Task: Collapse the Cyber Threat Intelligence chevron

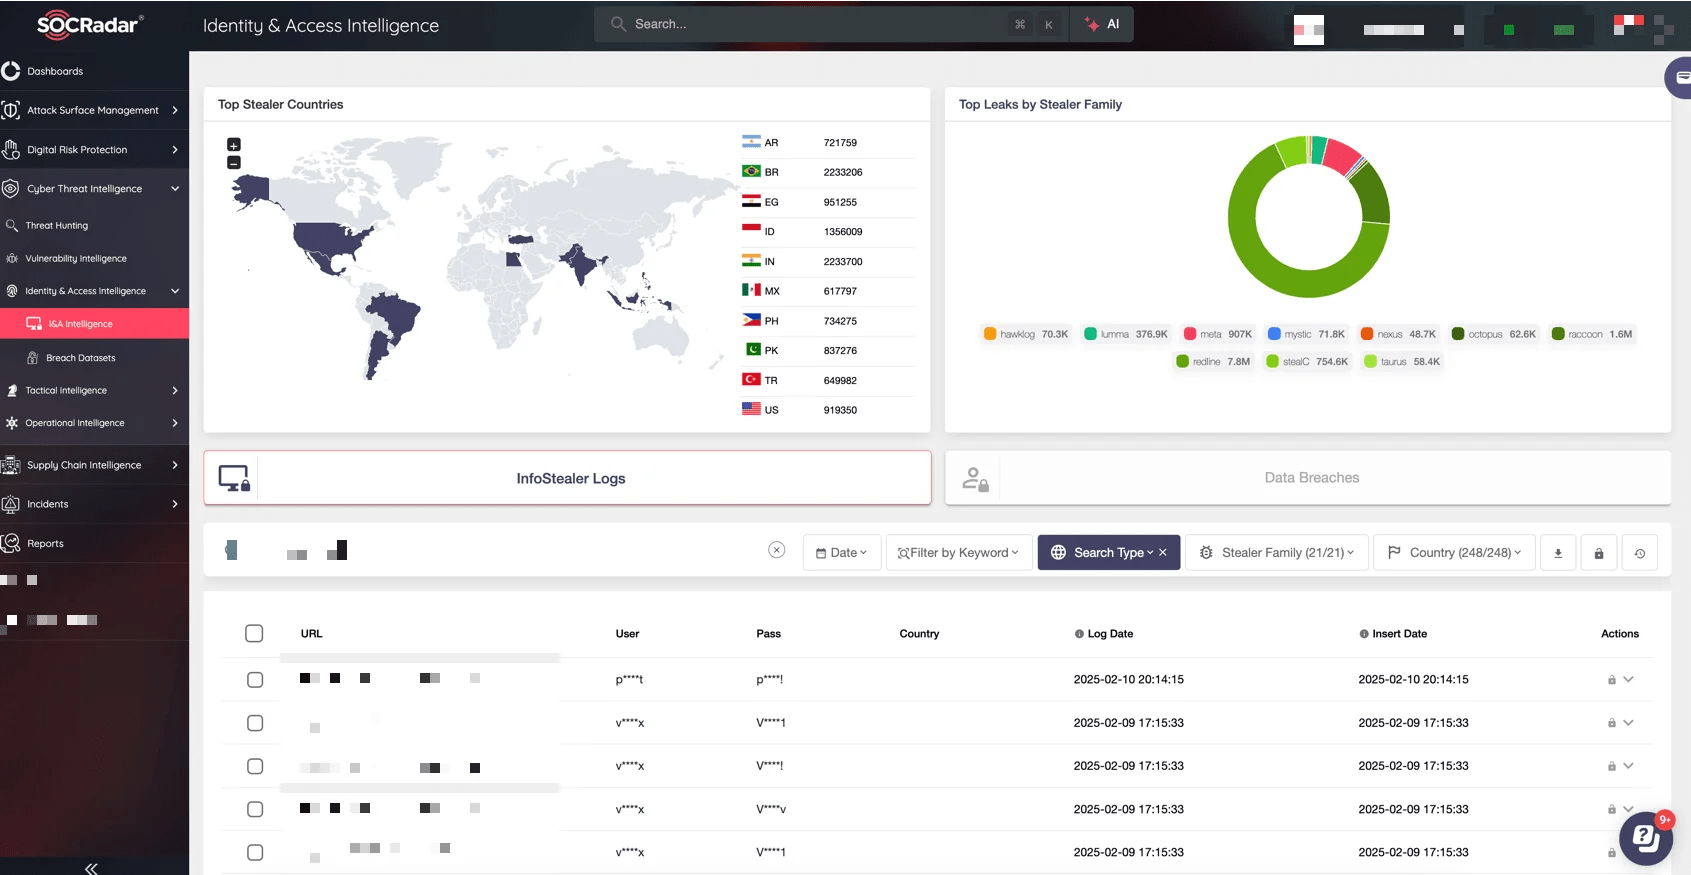Action: coord(175,188)
